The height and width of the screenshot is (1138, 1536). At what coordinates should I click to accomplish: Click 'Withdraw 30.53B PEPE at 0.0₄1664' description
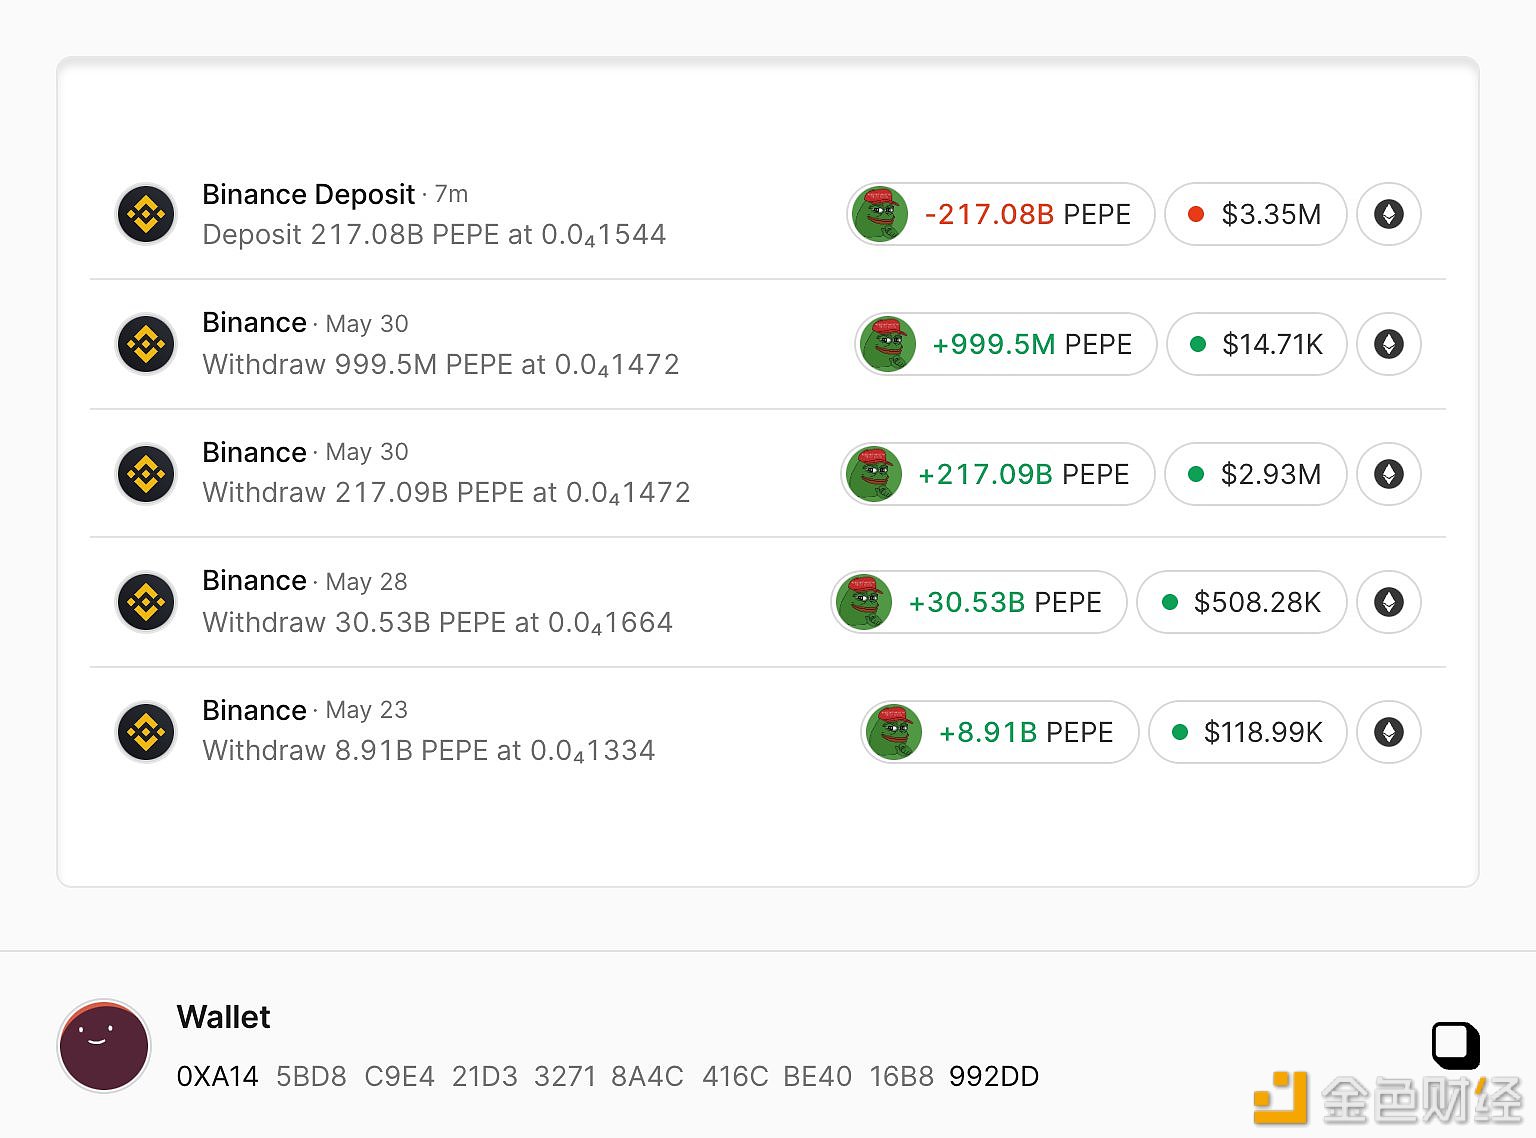click(x=437, y=623)
